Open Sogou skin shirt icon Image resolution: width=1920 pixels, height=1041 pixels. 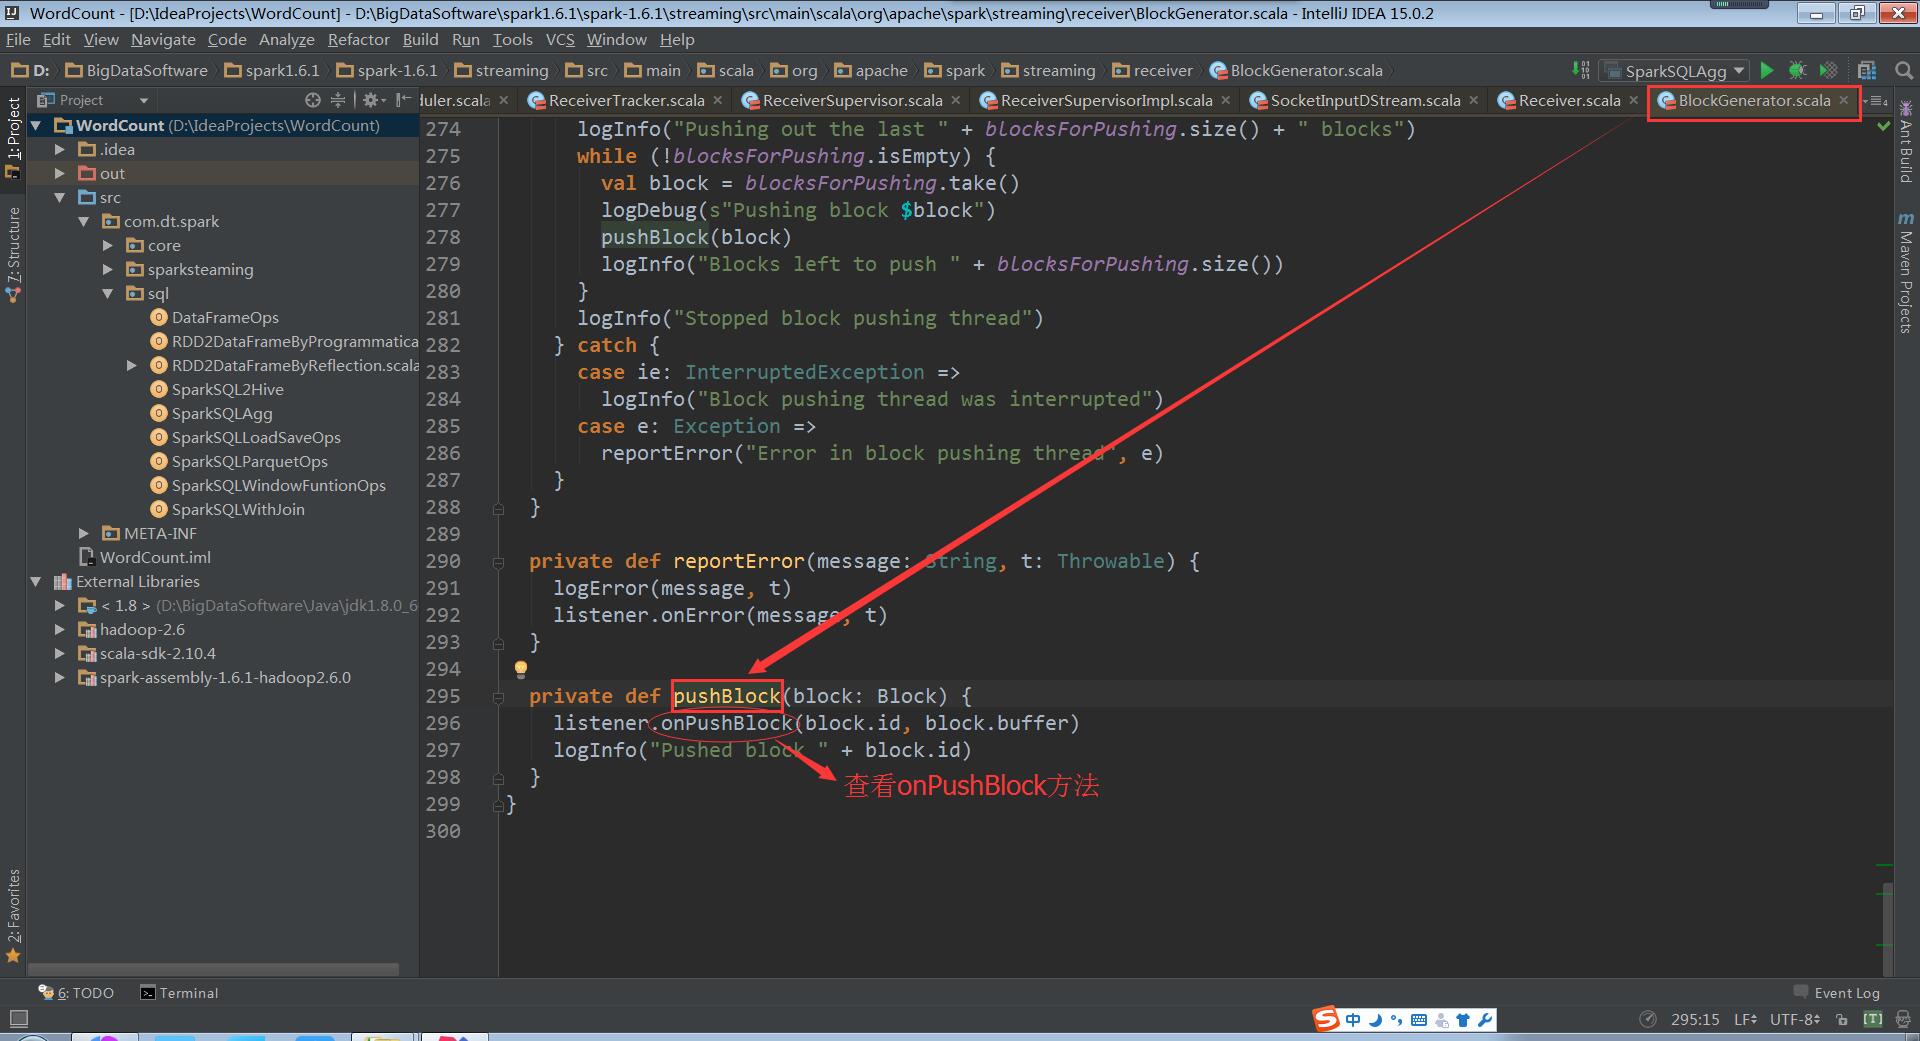tap(1463, 1020)
